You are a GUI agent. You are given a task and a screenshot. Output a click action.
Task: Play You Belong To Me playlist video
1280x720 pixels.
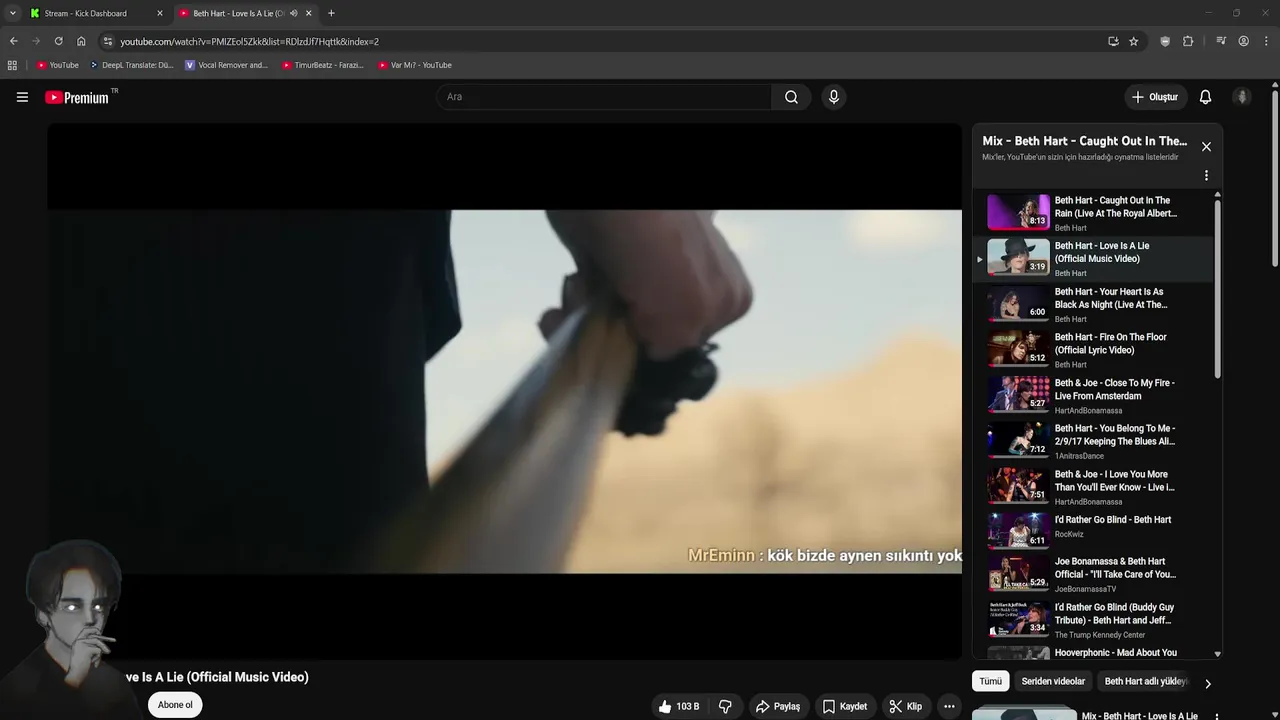click(1093, 441)
